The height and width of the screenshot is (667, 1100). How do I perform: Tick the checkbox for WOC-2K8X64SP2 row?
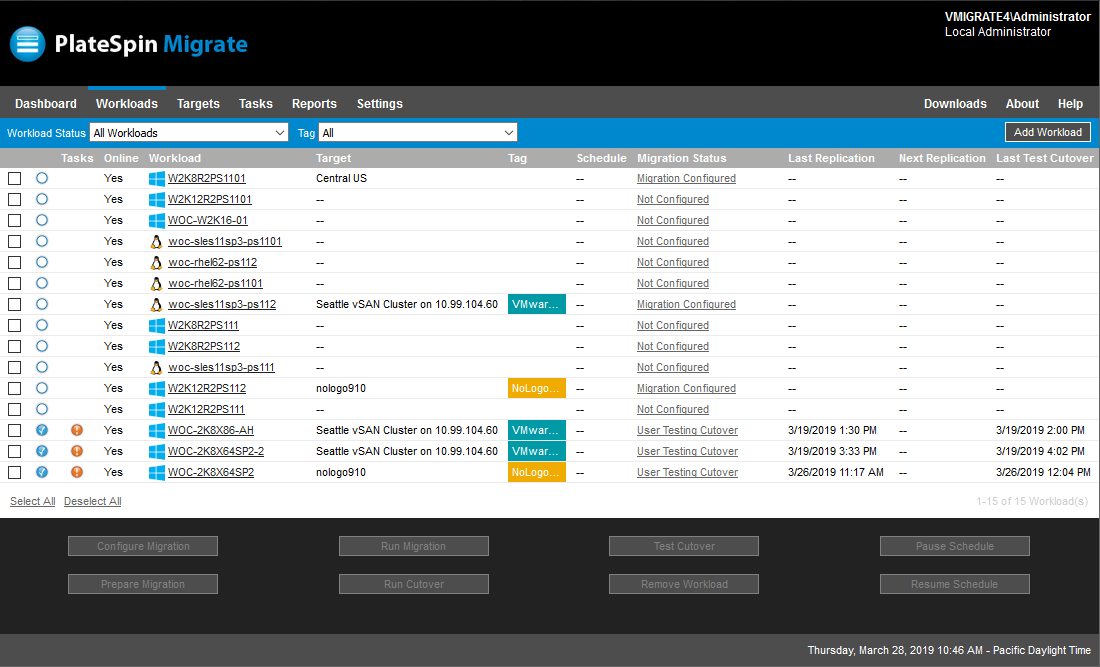pos(14,473)
